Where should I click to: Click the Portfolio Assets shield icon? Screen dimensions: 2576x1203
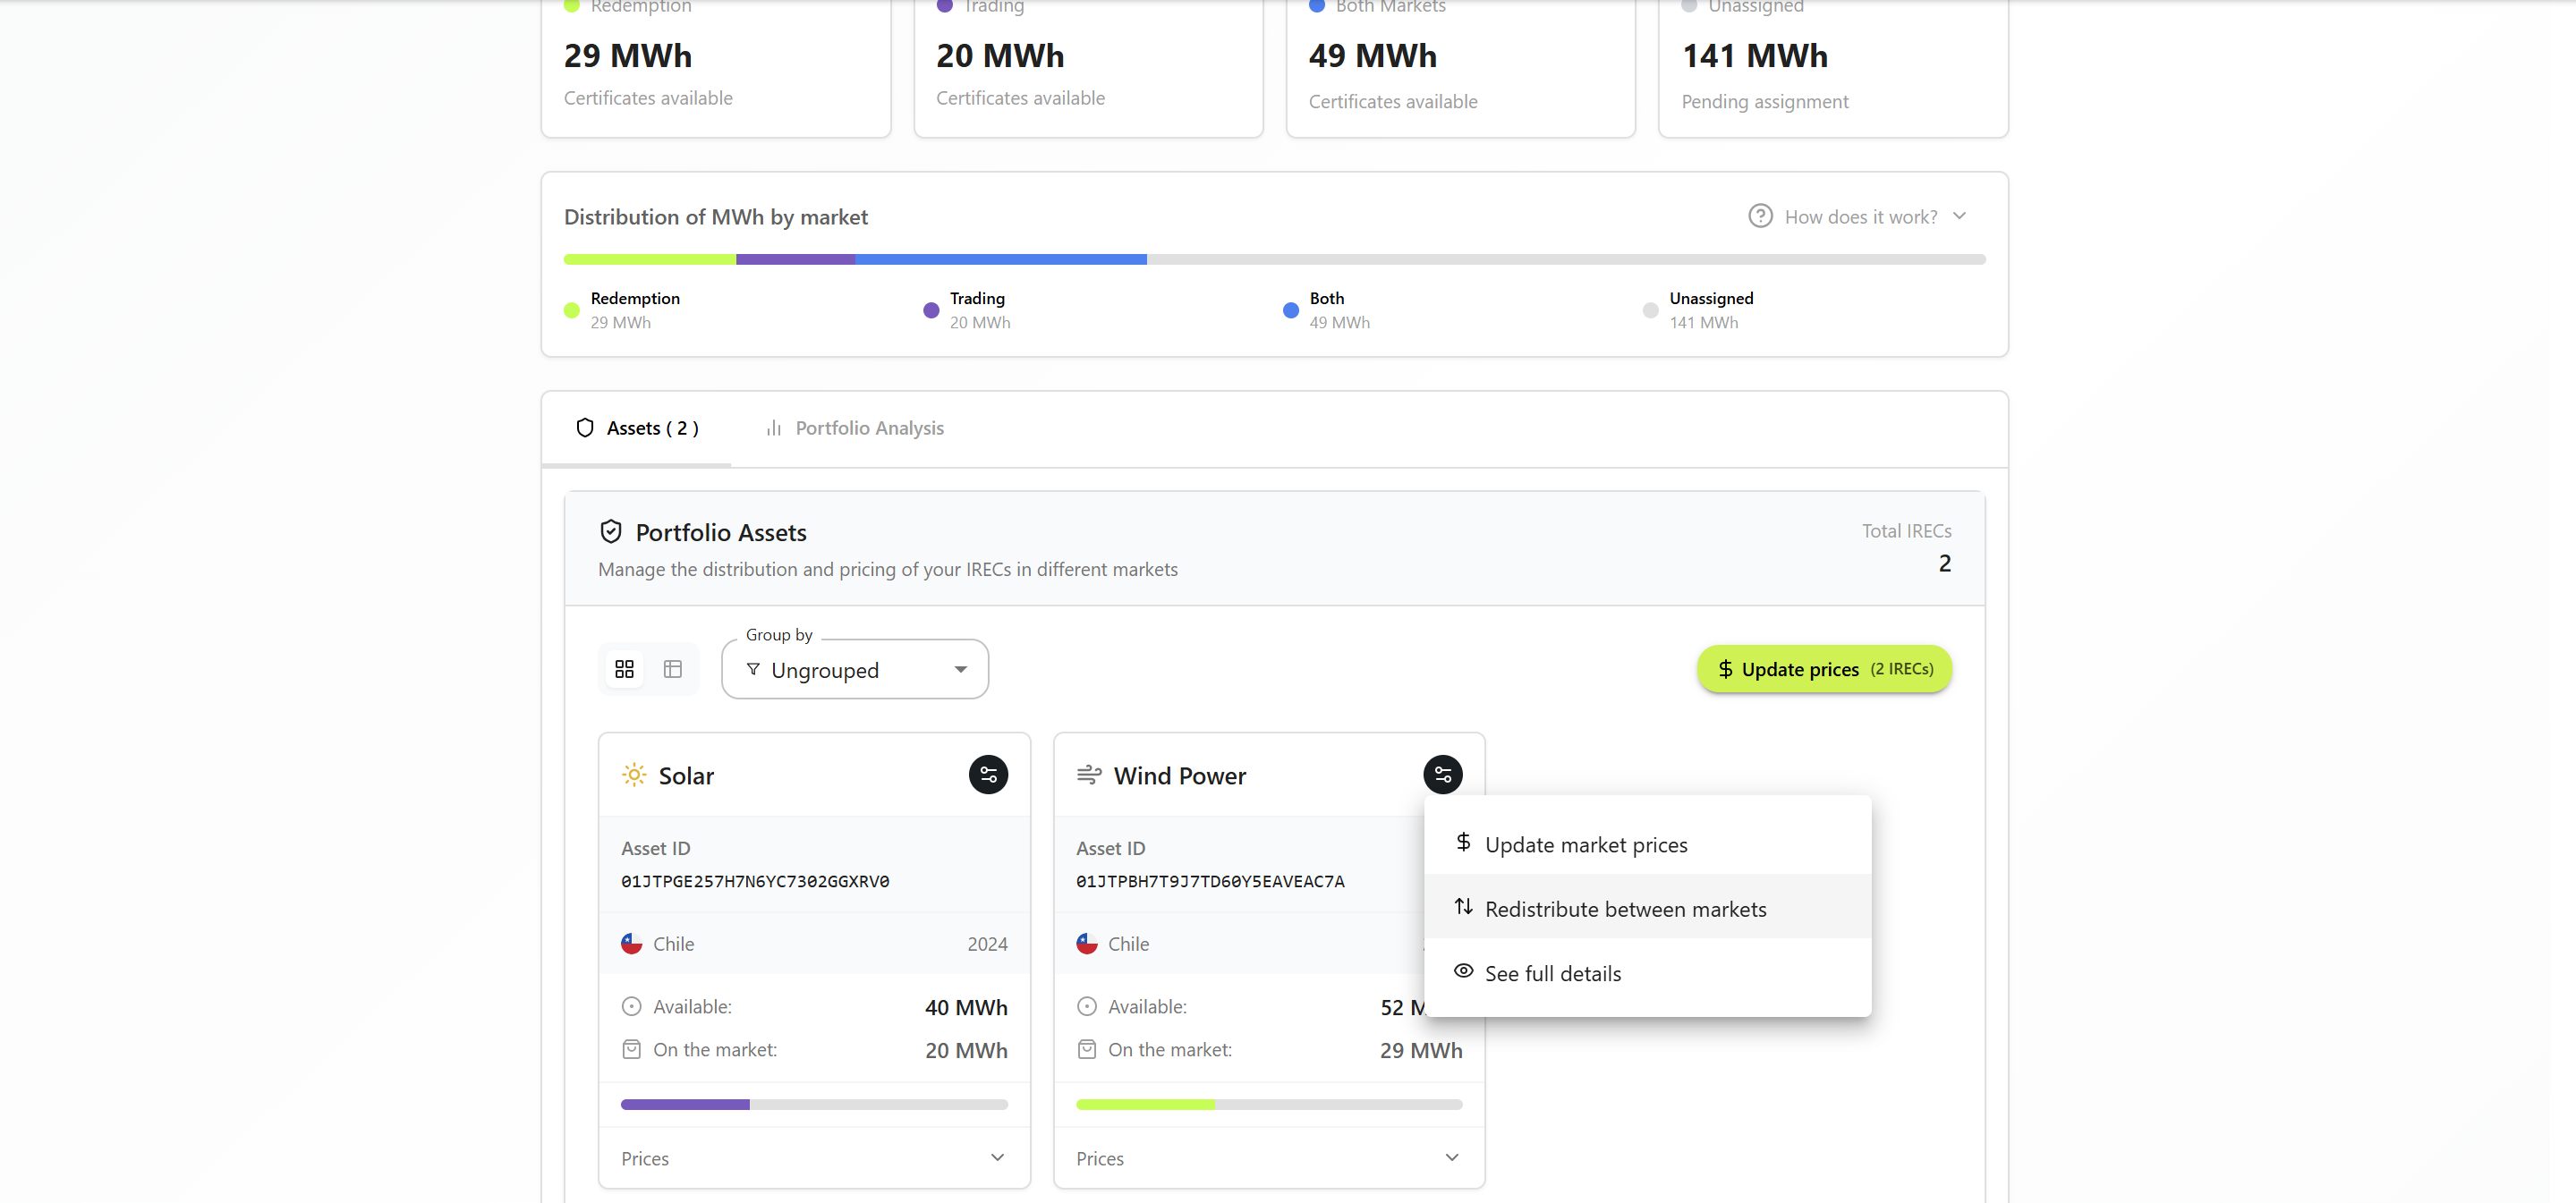(611, 532)
